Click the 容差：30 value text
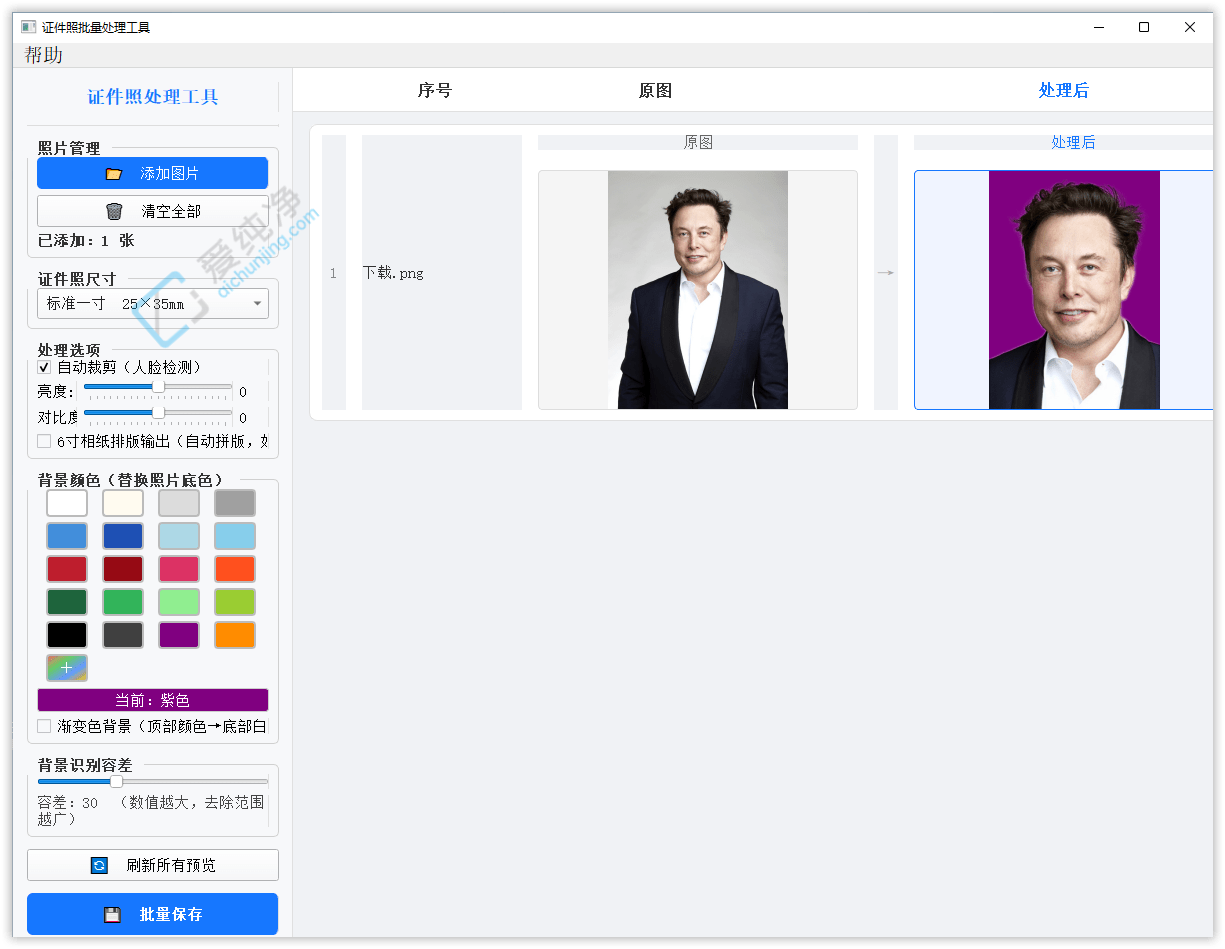1225x949 pixels. pyautogui.click(x=68, y=803)
